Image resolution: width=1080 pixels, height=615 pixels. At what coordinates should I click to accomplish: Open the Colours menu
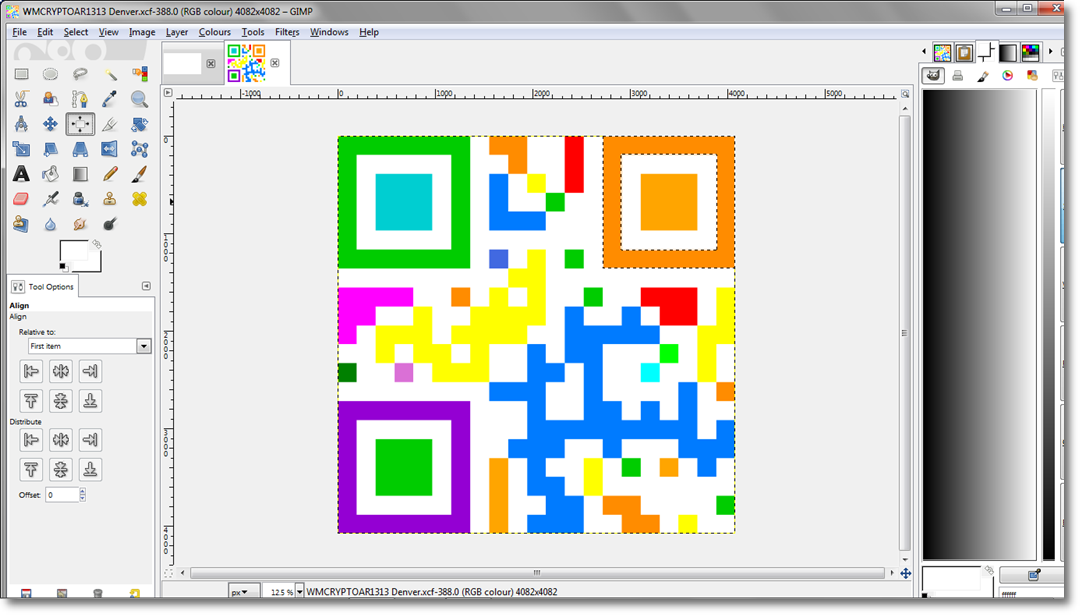(214, 32)
